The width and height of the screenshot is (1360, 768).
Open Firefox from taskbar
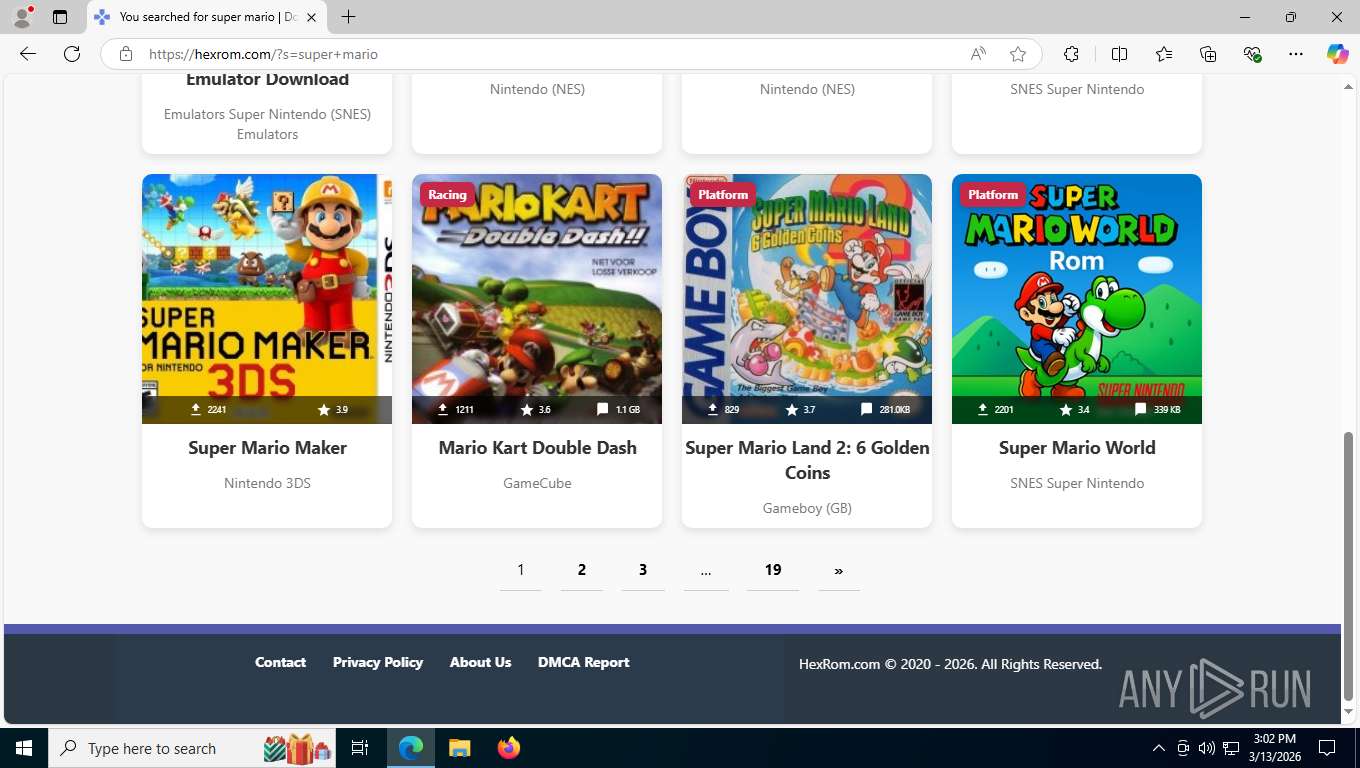pyautogui.click(x=509, y=748)
